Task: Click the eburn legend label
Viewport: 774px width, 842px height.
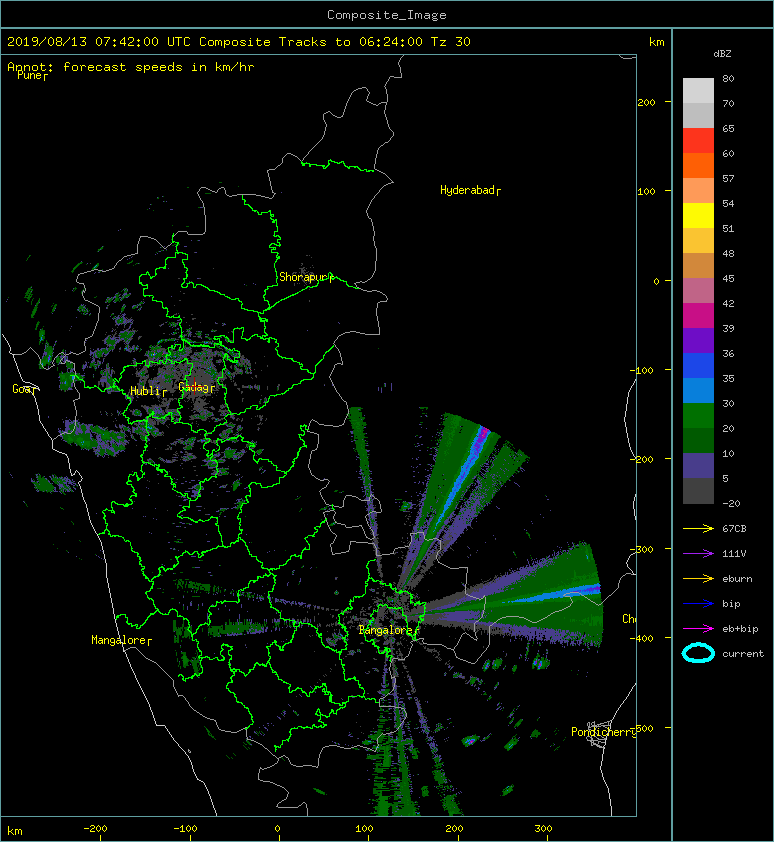Action: click(x=737, y=579)
